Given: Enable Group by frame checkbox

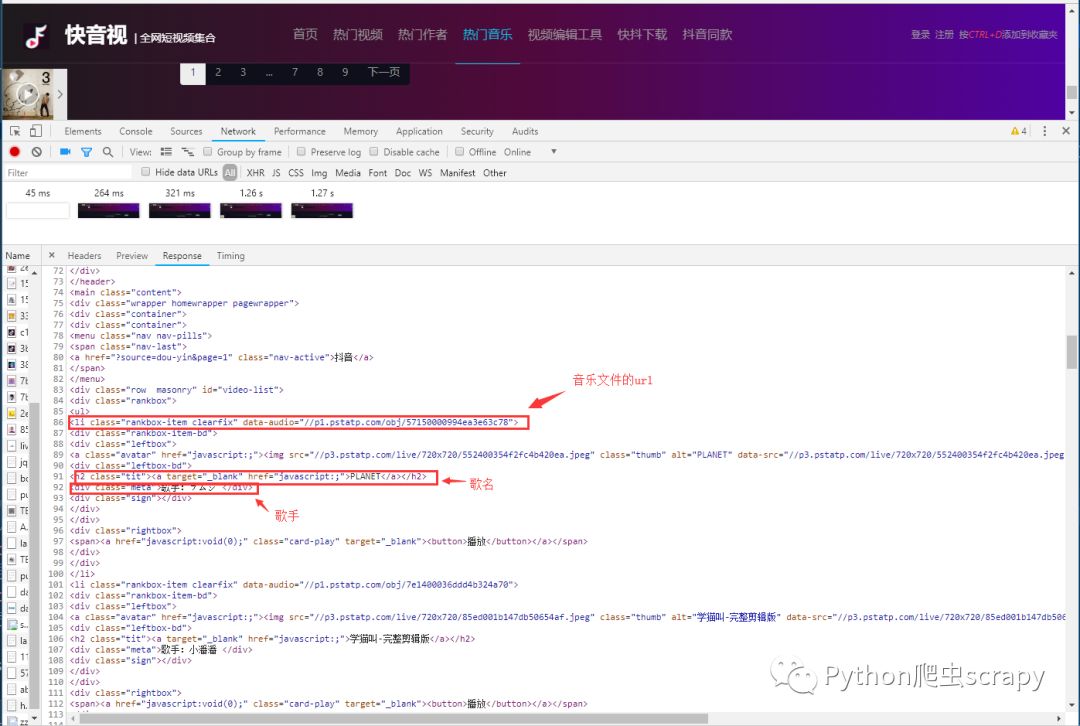Looking at the screenshot, I should point(207,152).
